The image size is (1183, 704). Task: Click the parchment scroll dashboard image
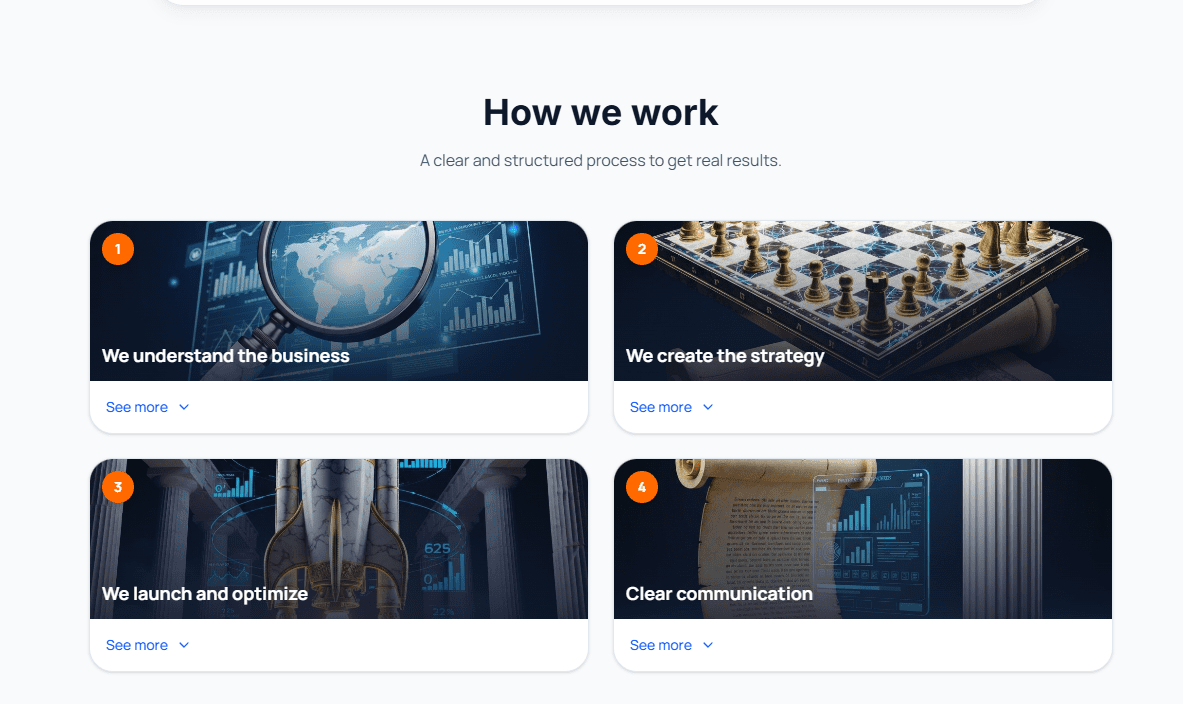[862, 539]
